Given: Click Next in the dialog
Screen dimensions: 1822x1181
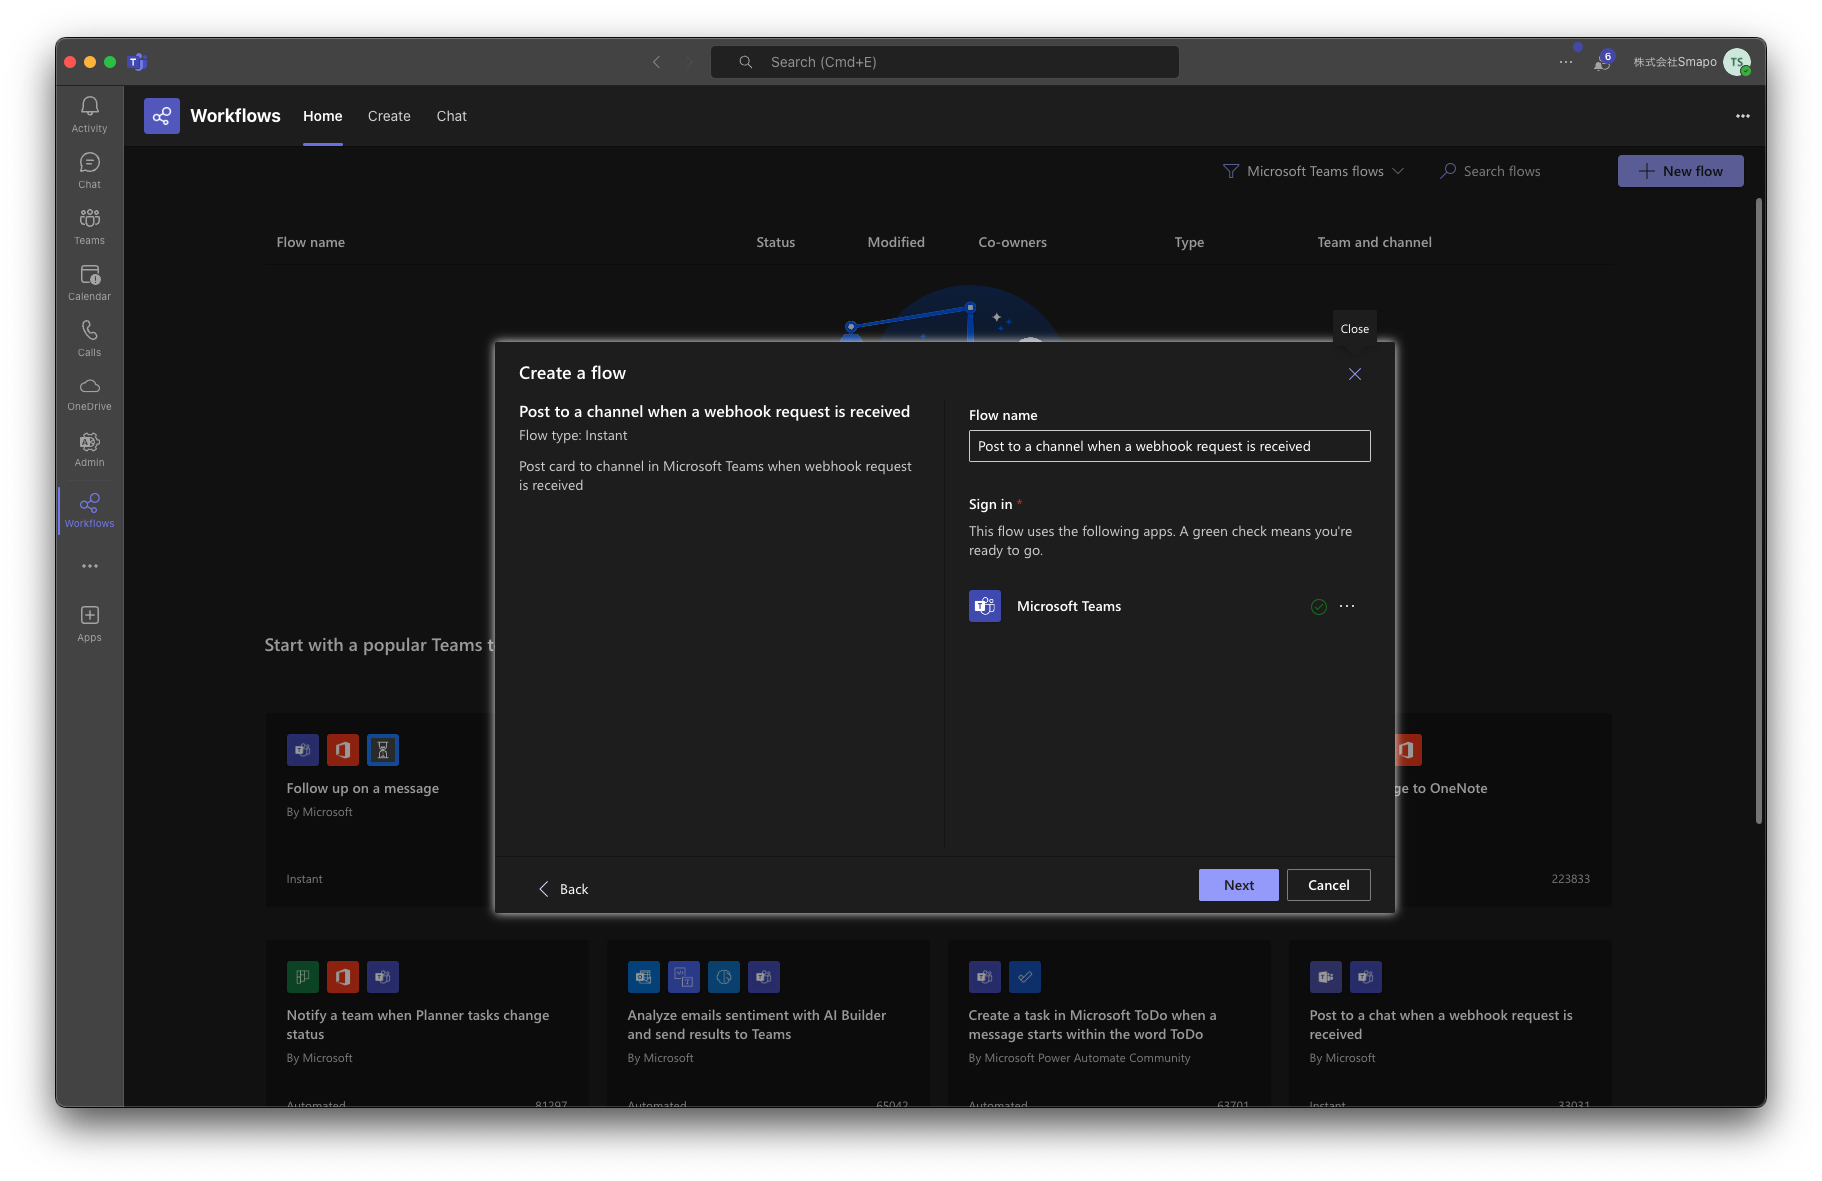Looking at the screenshot, I should pos(1239,885).
